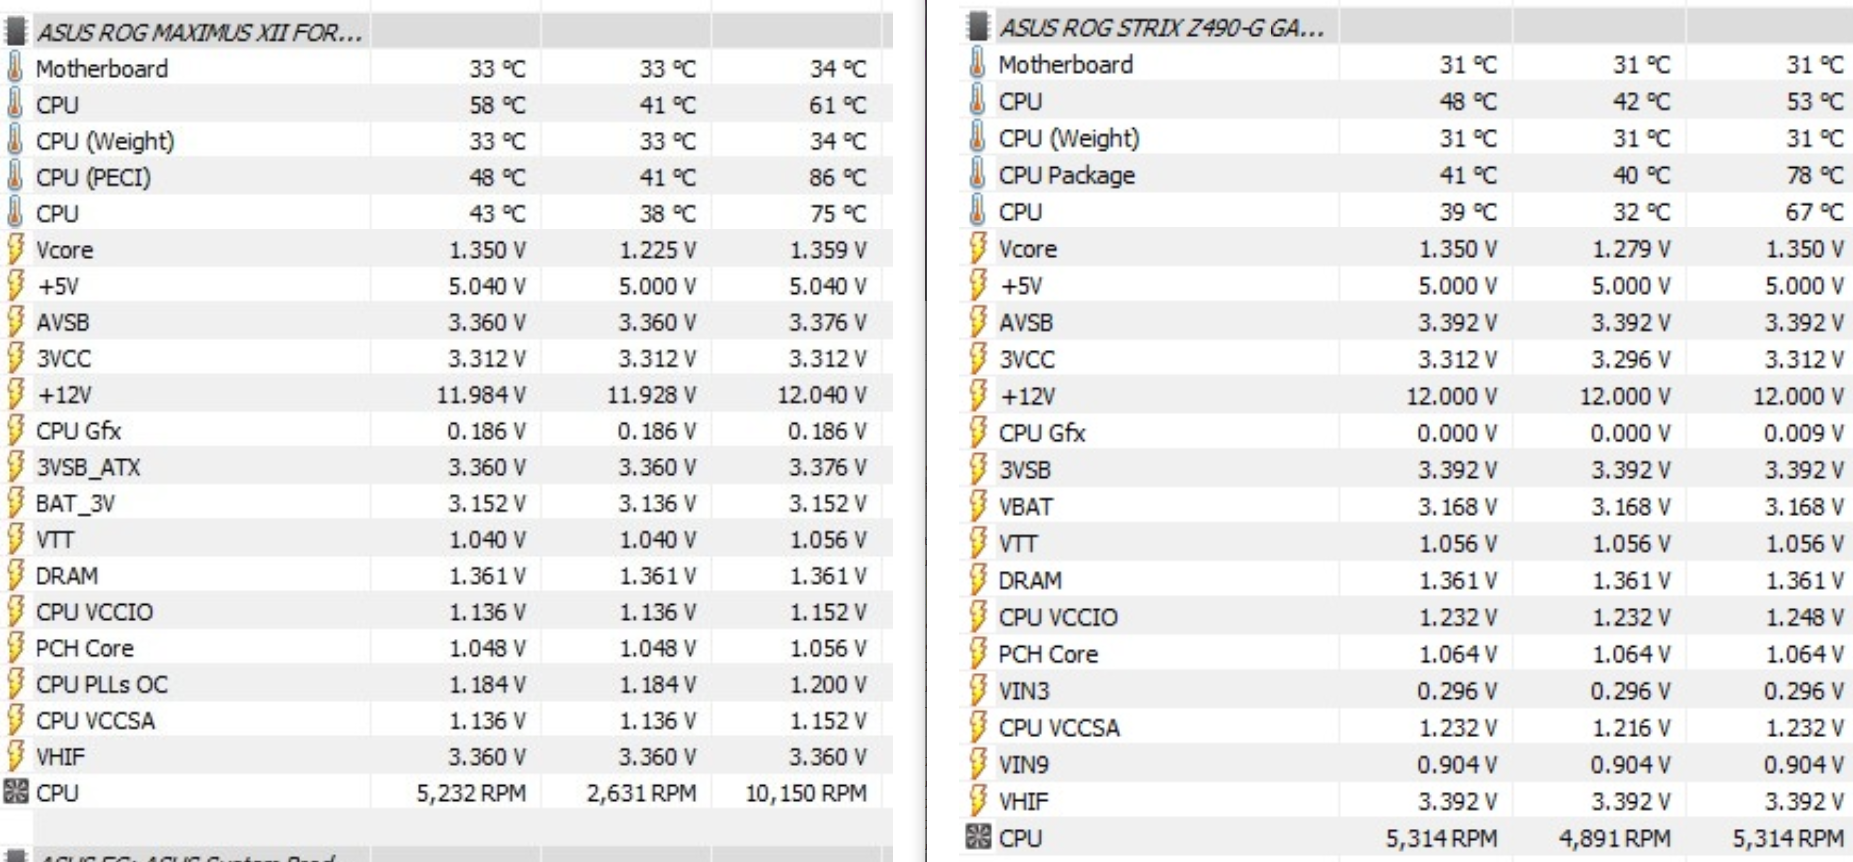Select the ASUS ROG STRIX Z490-G GA... group header

pos(1163,27)
